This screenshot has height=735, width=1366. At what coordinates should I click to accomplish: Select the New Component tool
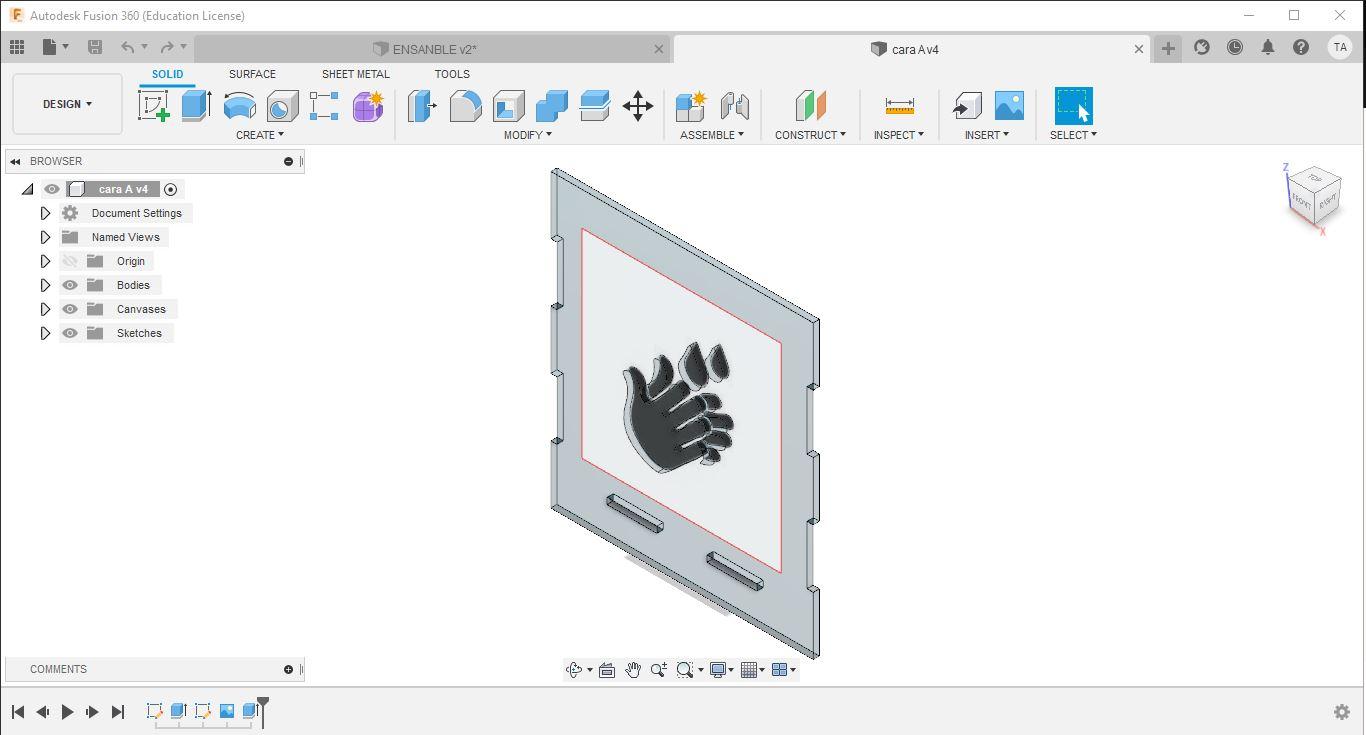(691, 106)
